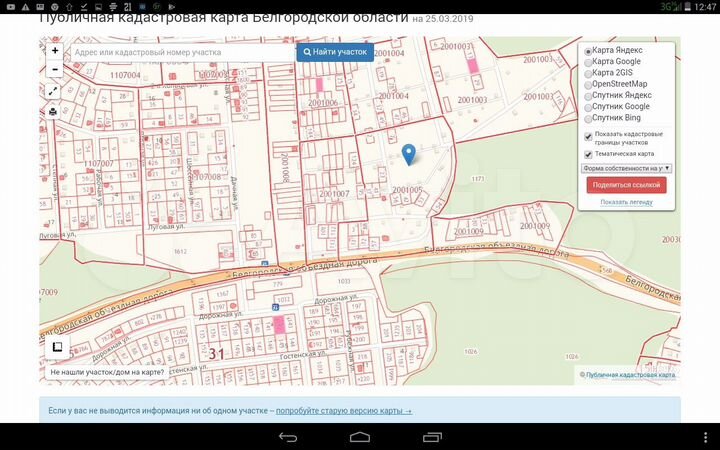Zoom out with the minus button
Screen dimensions: 720x450
point(54,69)
